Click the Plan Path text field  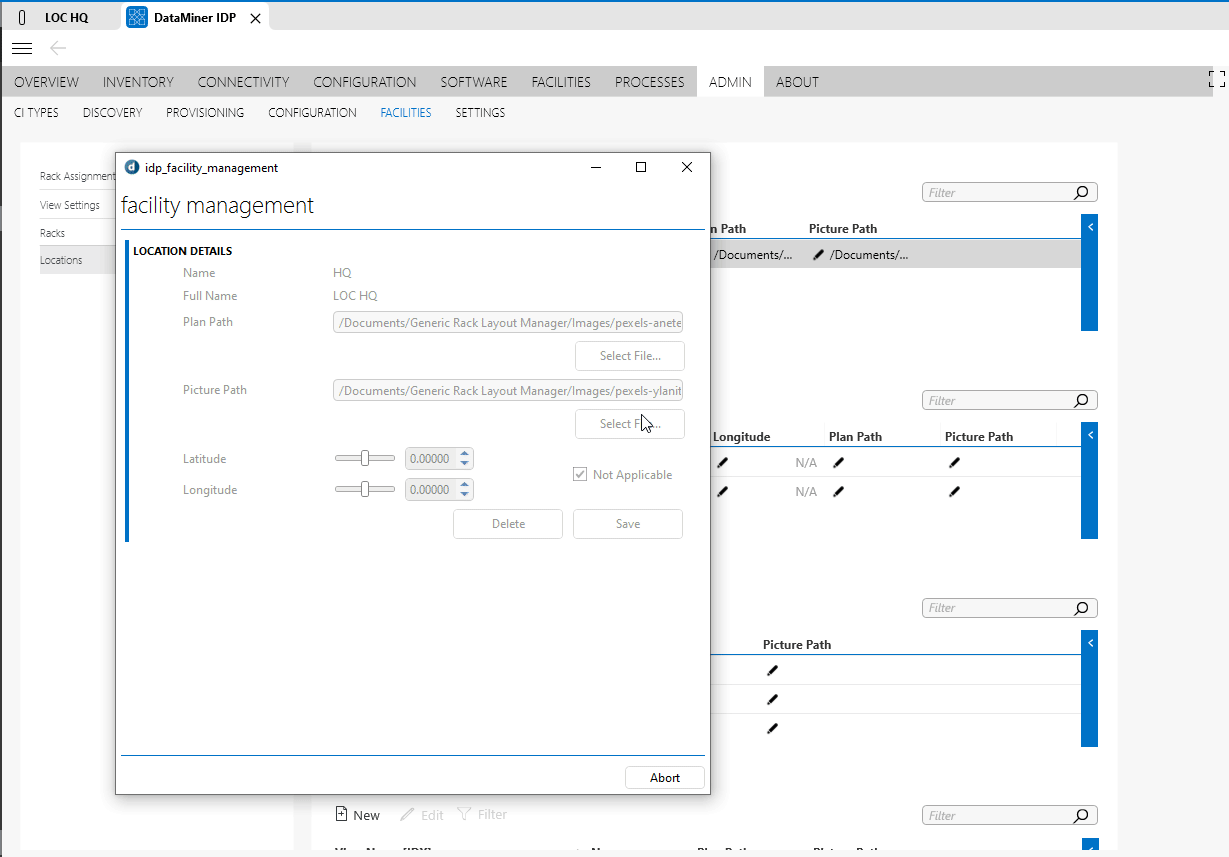pyautogui.click(x=508, y=323)
